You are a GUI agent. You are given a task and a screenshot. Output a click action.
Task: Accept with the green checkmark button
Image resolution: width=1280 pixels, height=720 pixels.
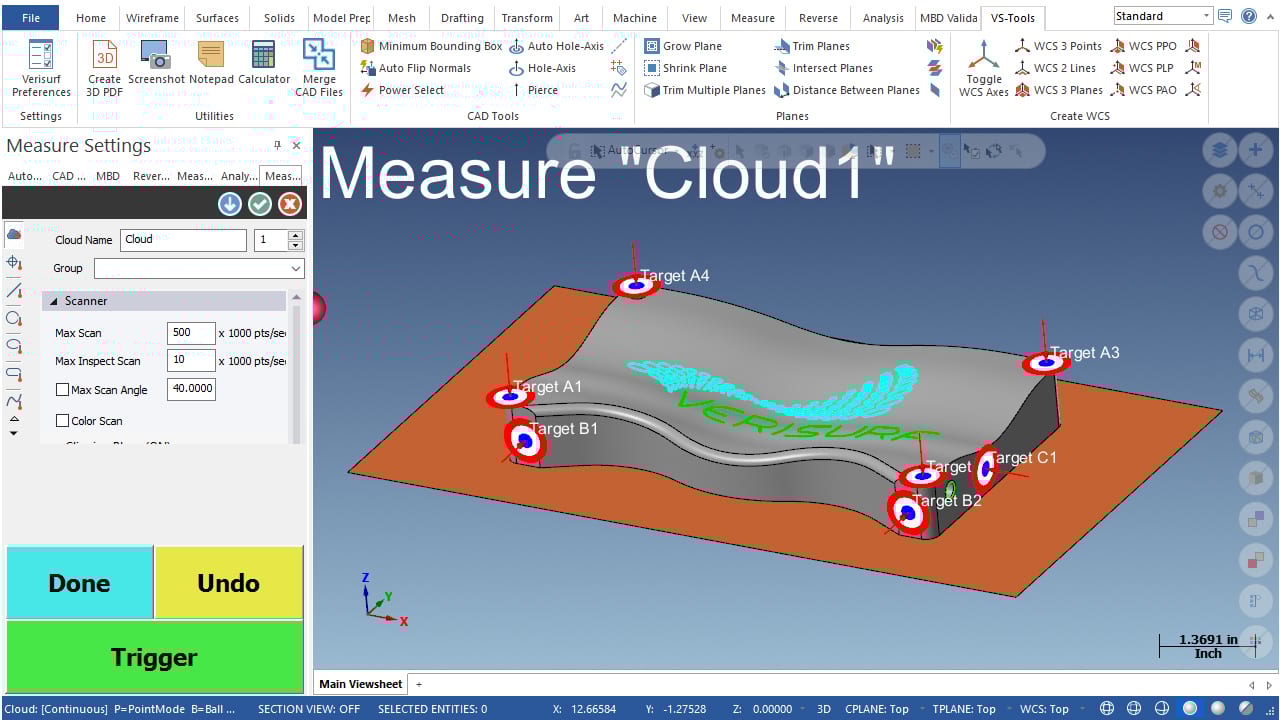tap(260, 204)
